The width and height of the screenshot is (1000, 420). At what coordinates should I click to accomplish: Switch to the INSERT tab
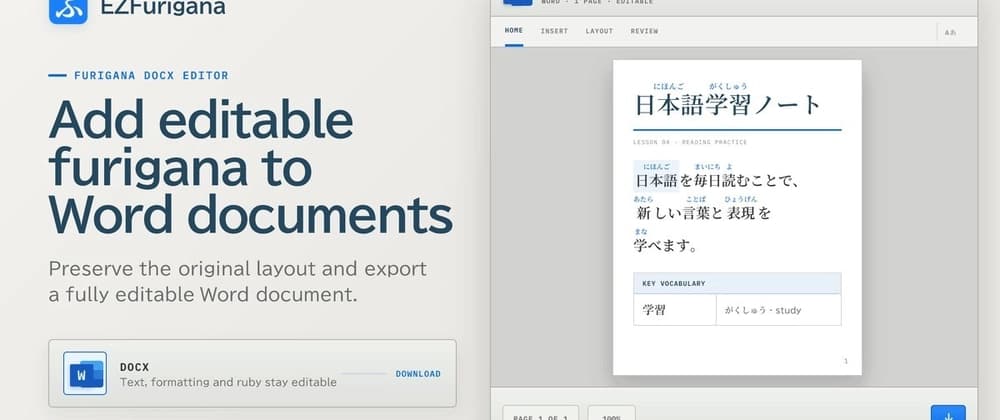(x=554, y=31)
